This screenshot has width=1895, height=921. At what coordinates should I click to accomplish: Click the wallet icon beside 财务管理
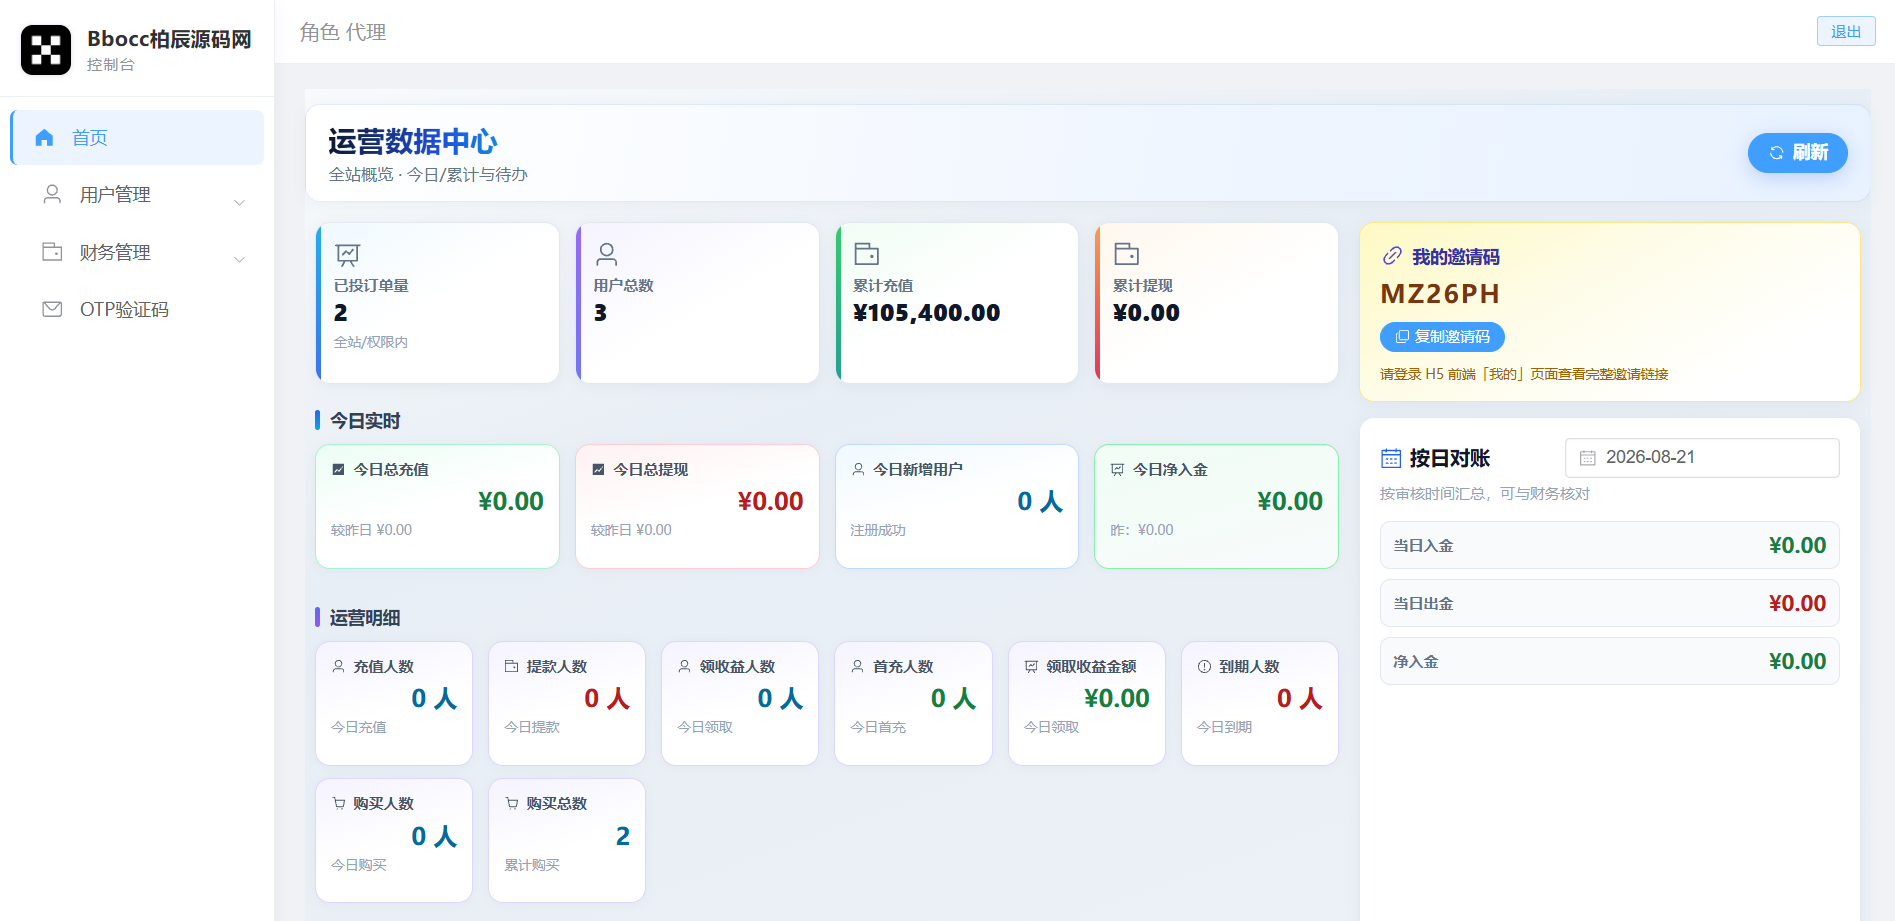pyautogui.click(x=52, y=252)
